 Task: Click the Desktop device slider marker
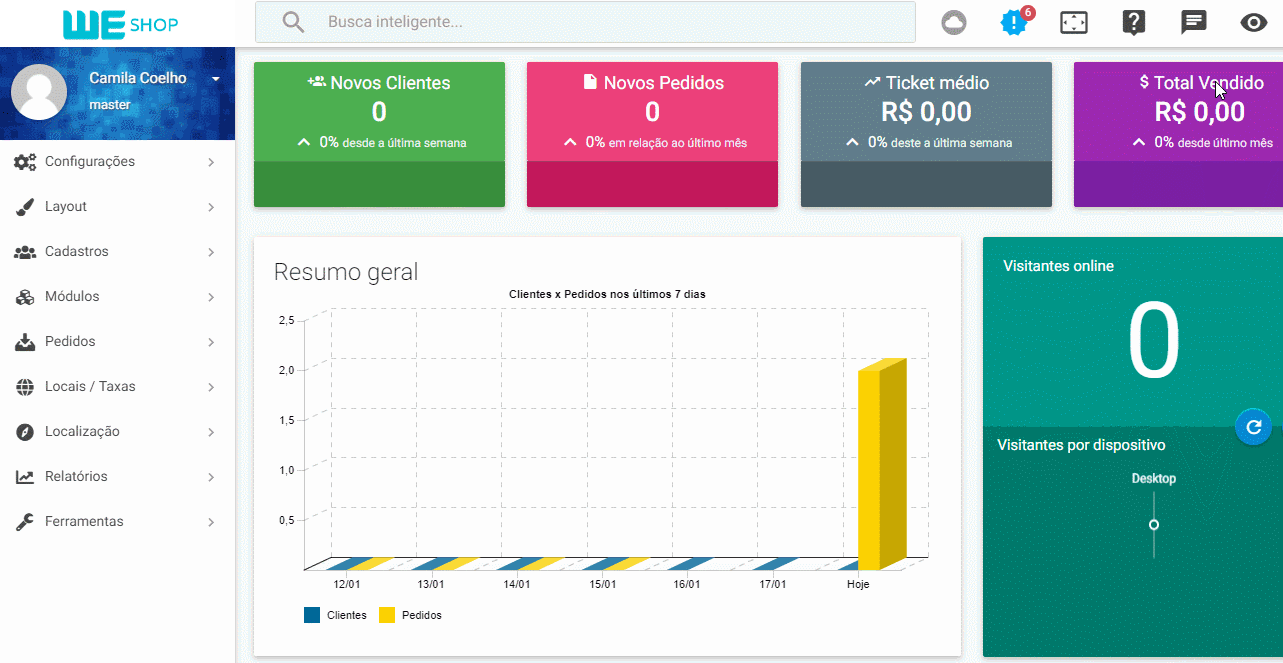(x=1154, y=525)
